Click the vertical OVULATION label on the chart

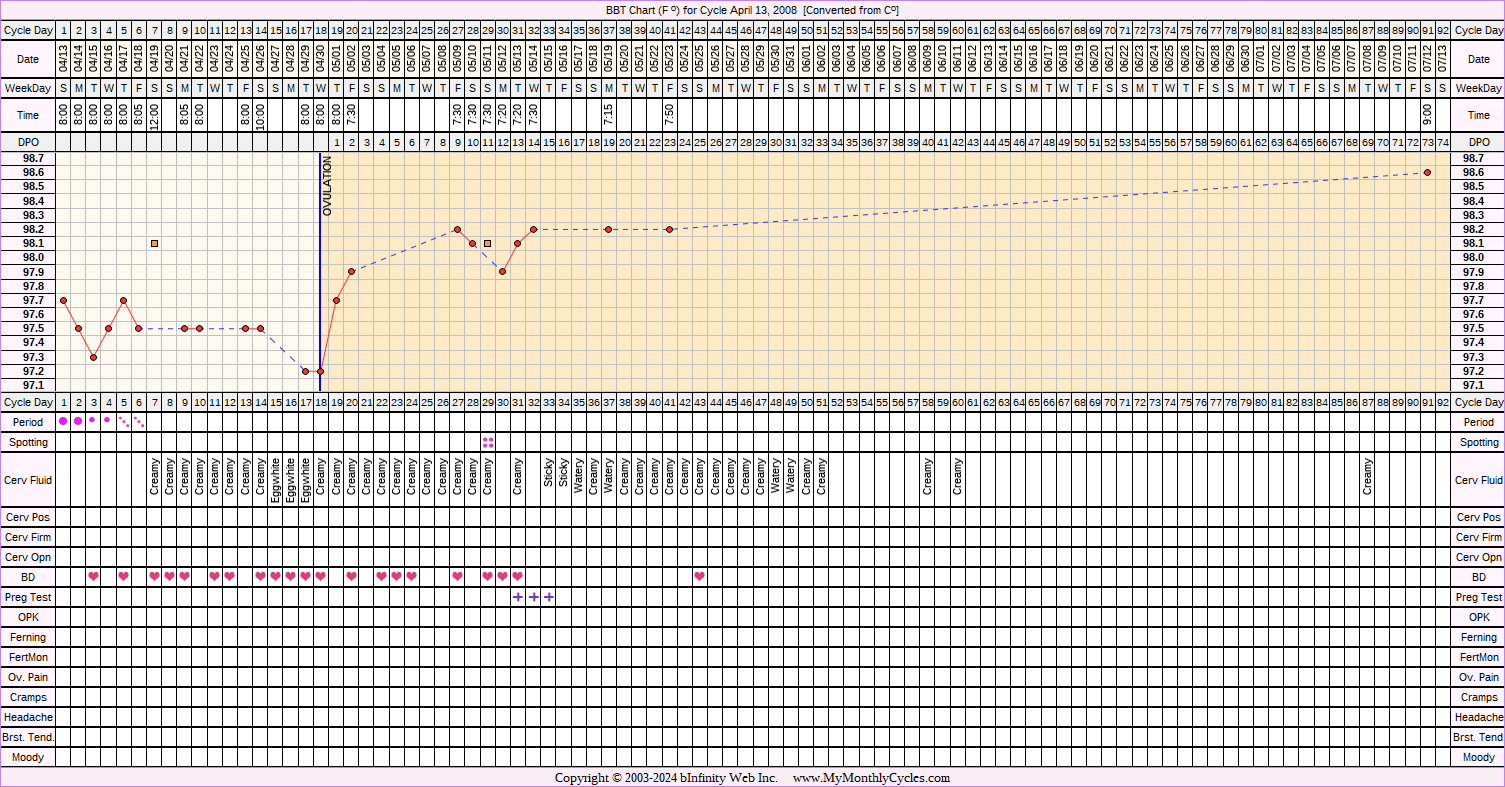(327, 186)
